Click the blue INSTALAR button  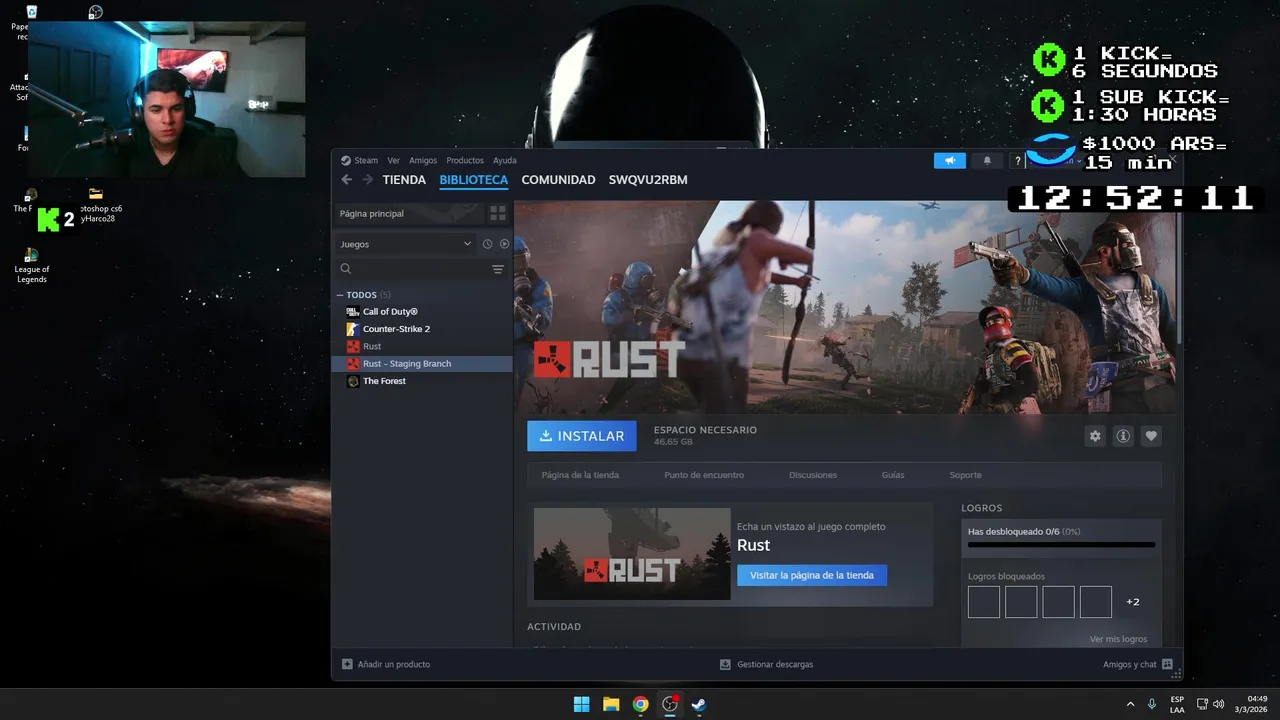click(582, 436)
